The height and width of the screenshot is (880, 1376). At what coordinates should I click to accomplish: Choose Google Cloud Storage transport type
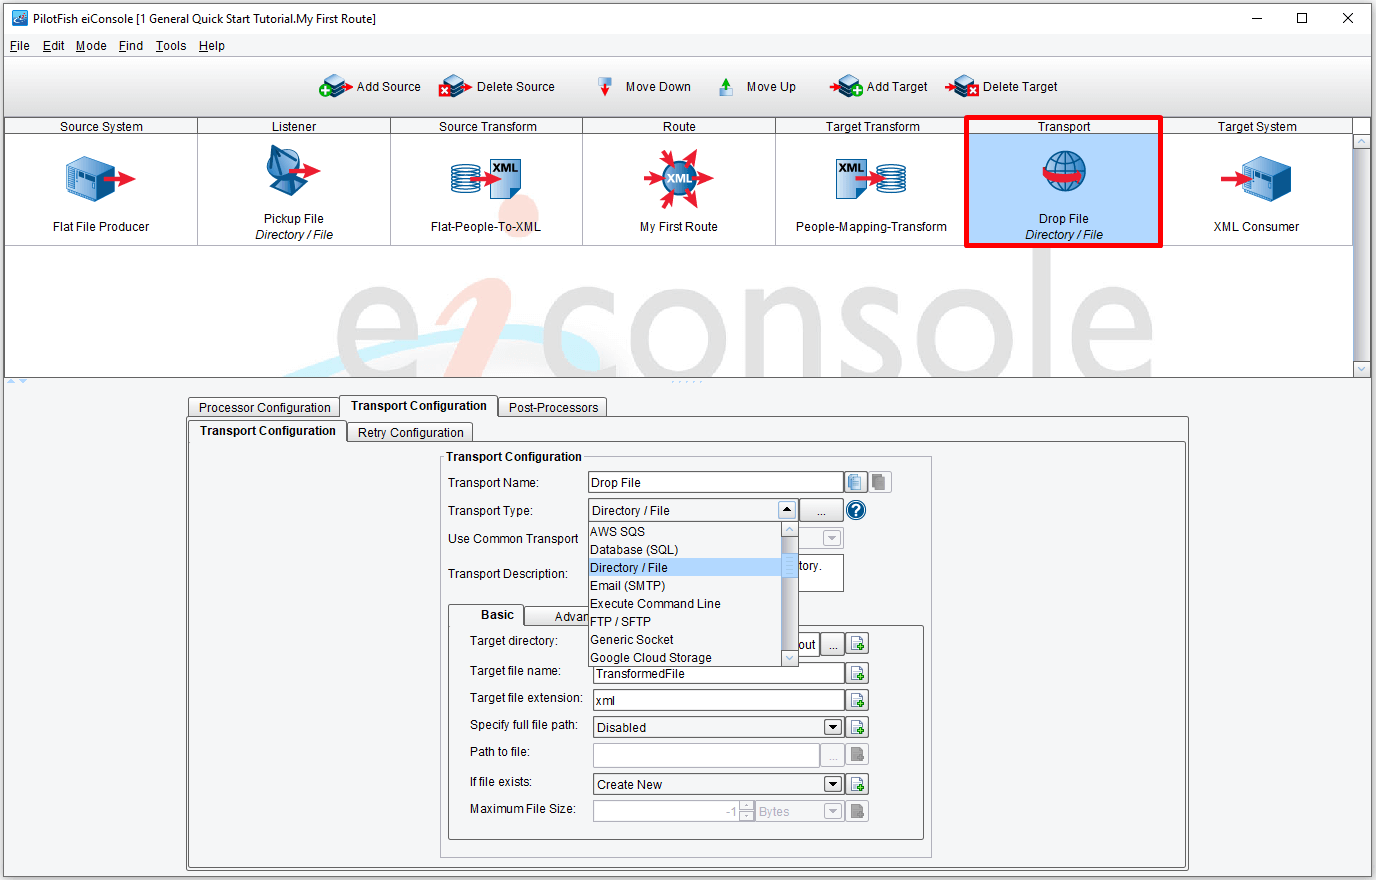coord(685,658)
